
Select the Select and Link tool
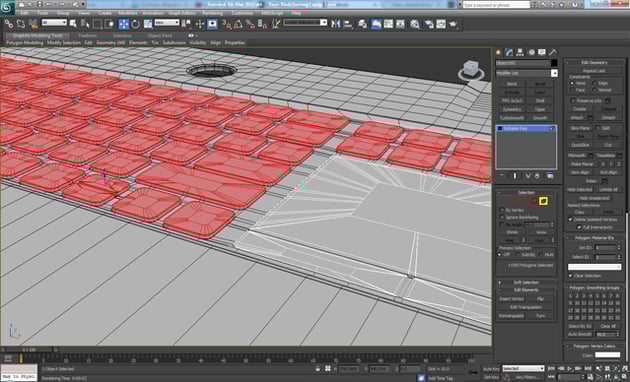point(8,24)
